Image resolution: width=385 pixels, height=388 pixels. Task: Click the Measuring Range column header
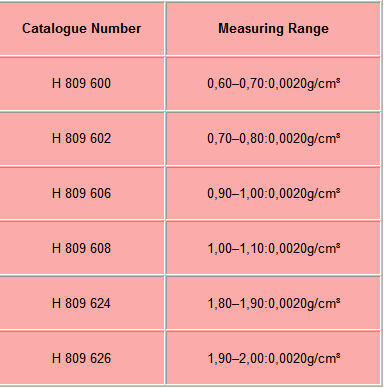point(273,28)
